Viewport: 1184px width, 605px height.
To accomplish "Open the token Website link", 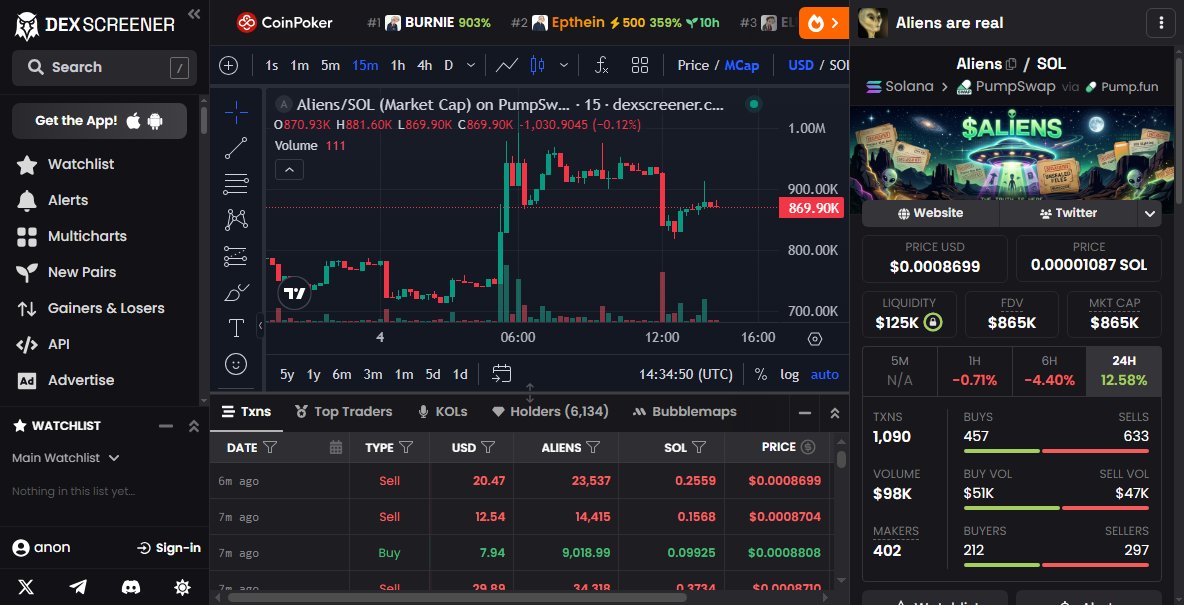I will click(x=930, y=214).
